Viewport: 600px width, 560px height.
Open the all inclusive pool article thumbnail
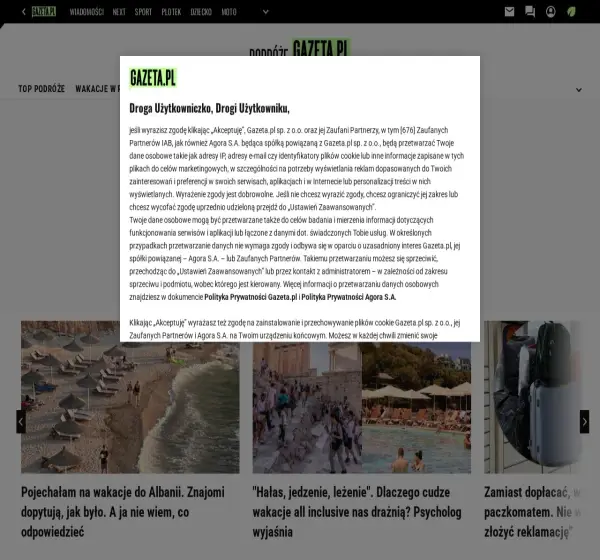click(x=362, y=408)
